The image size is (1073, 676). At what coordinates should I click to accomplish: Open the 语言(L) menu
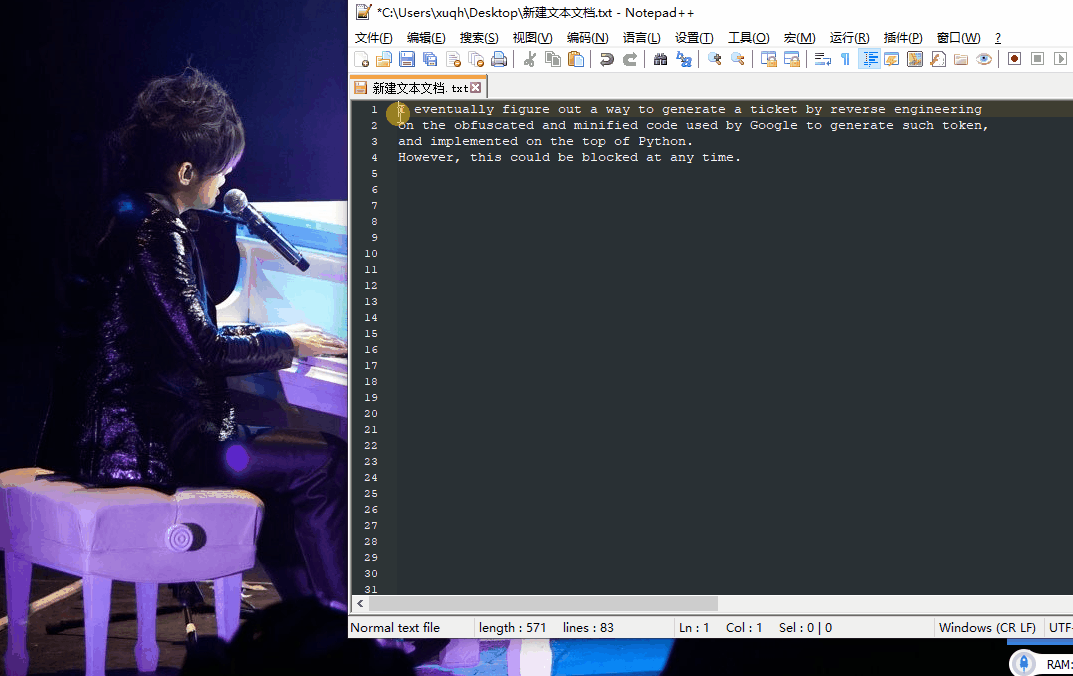pyautogui.click(x=641, y=38)
